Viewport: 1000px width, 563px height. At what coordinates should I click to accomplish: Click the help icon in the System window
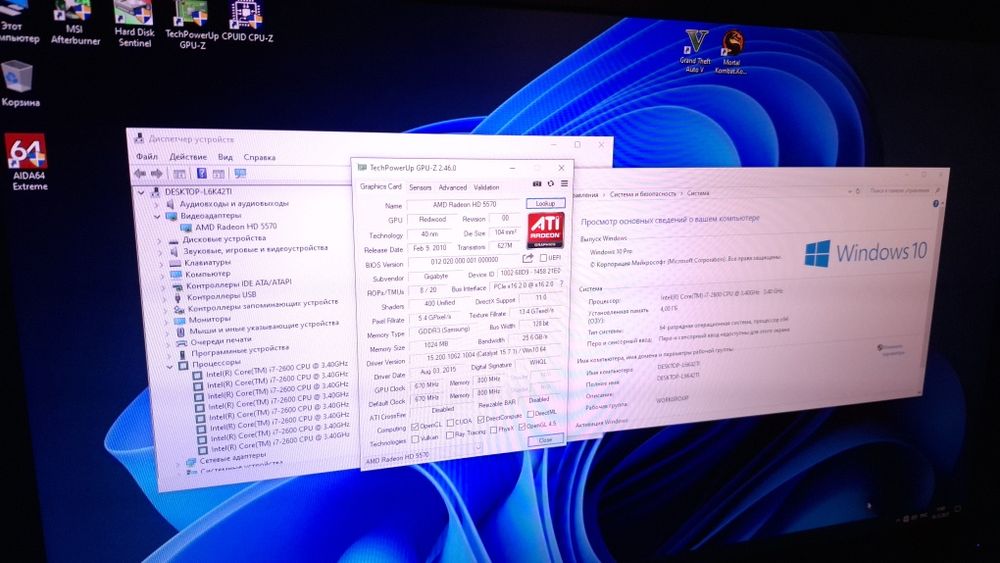coord(935,203)
